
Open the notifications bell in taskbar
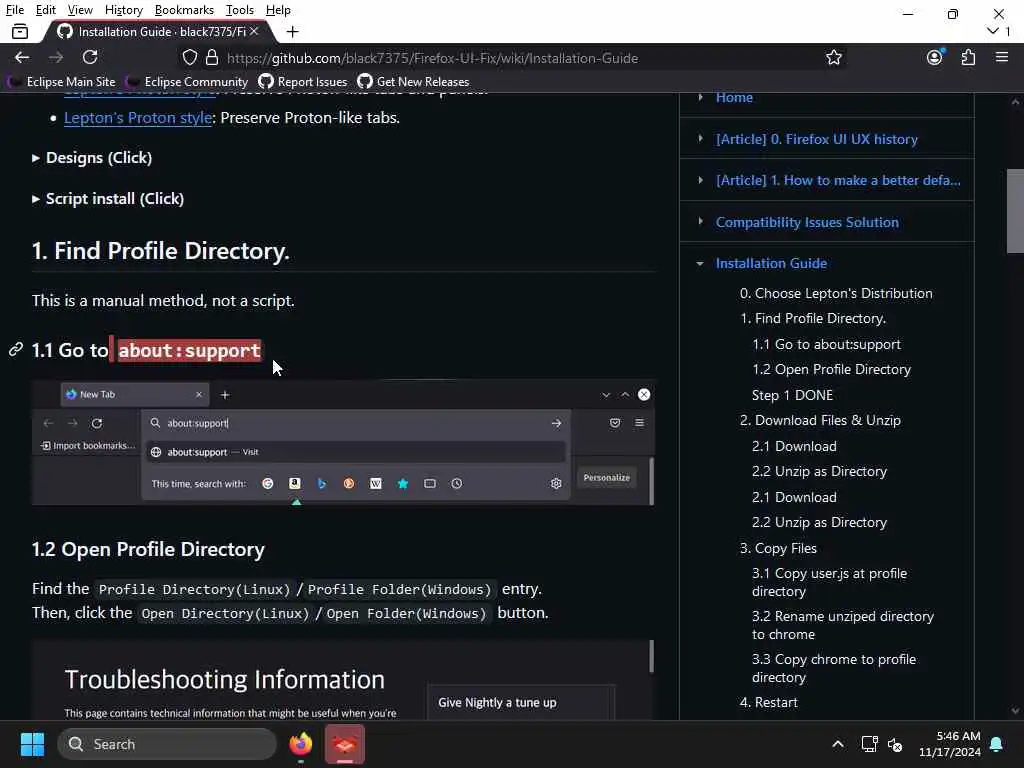coord(997,744)
